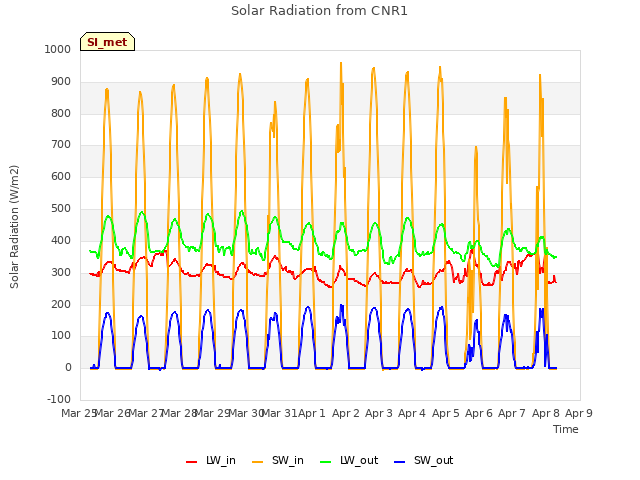Click the Apr 5 x-axis date label
Viewport: 640px width, 480px height.
446,413
